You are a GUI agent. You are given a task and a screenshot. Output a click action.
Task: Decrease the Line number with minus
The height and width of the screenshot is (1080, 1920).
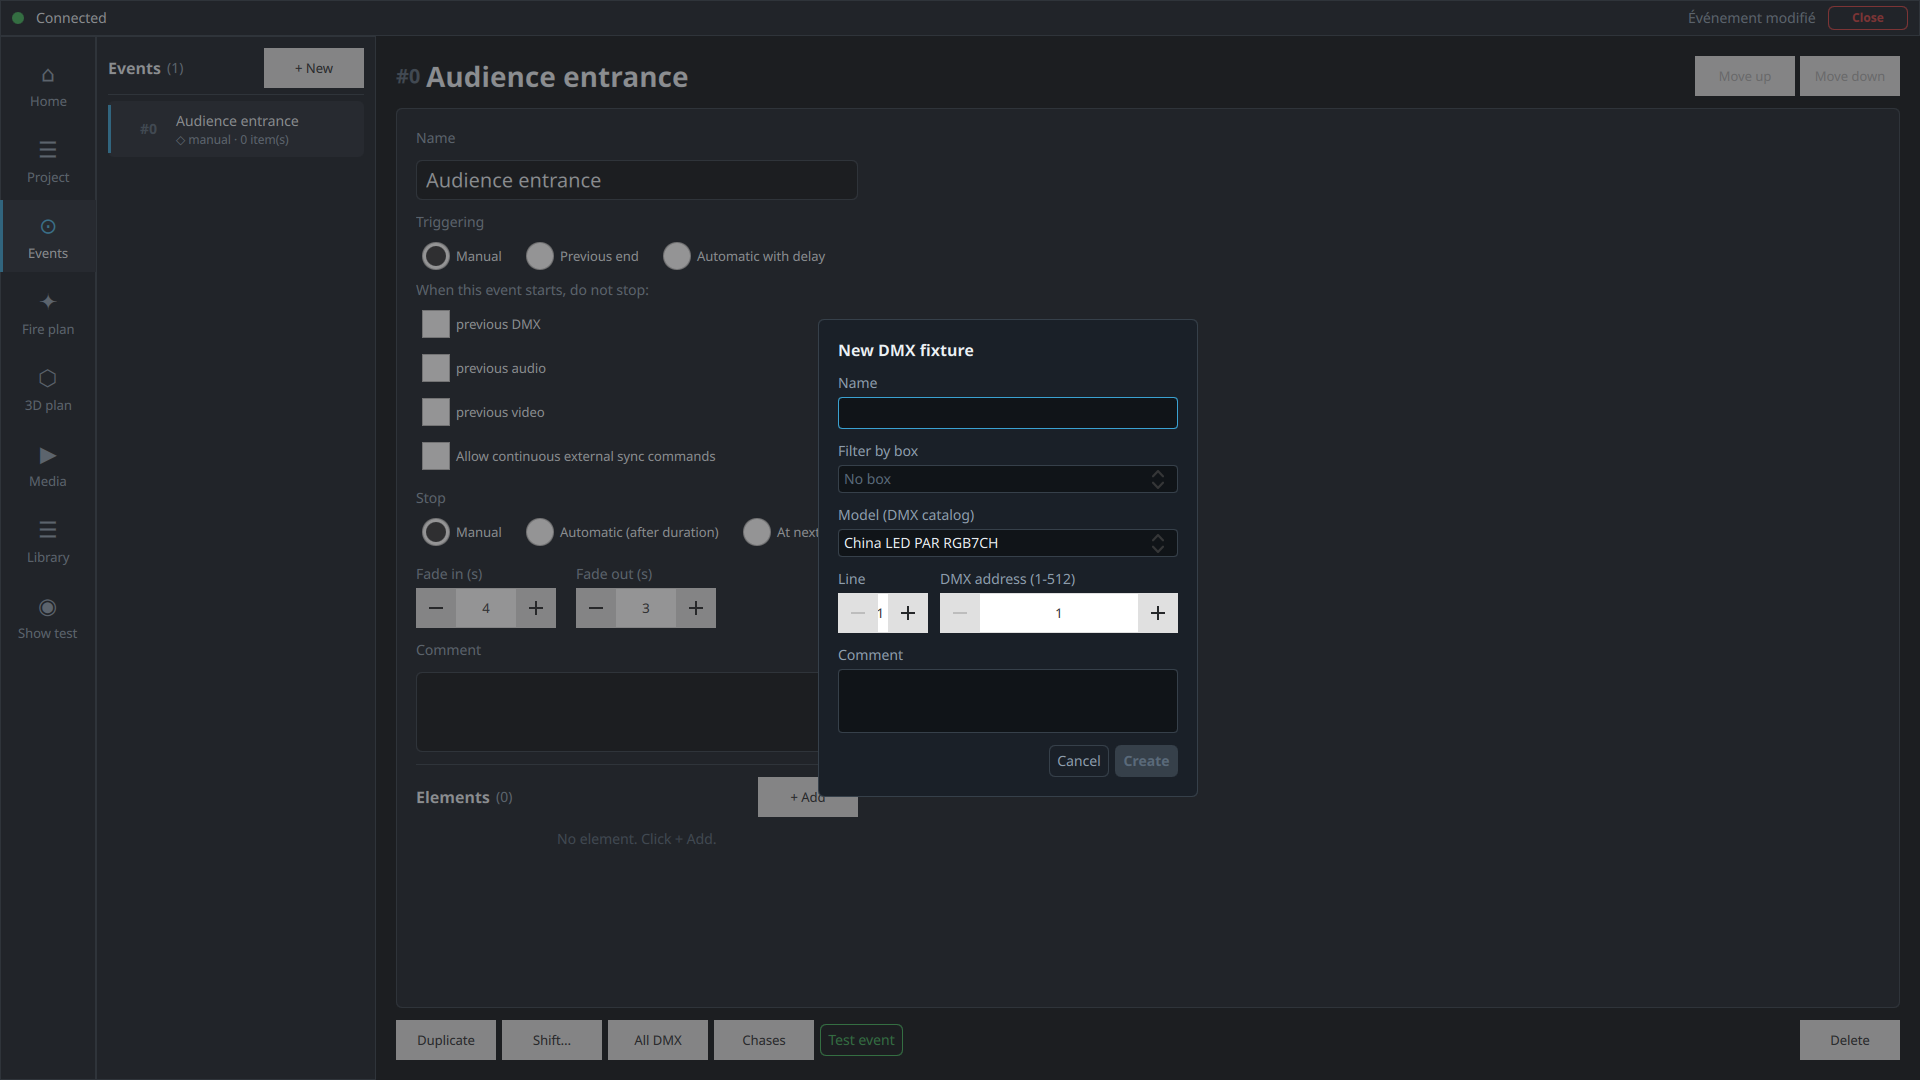coord(858,613)
